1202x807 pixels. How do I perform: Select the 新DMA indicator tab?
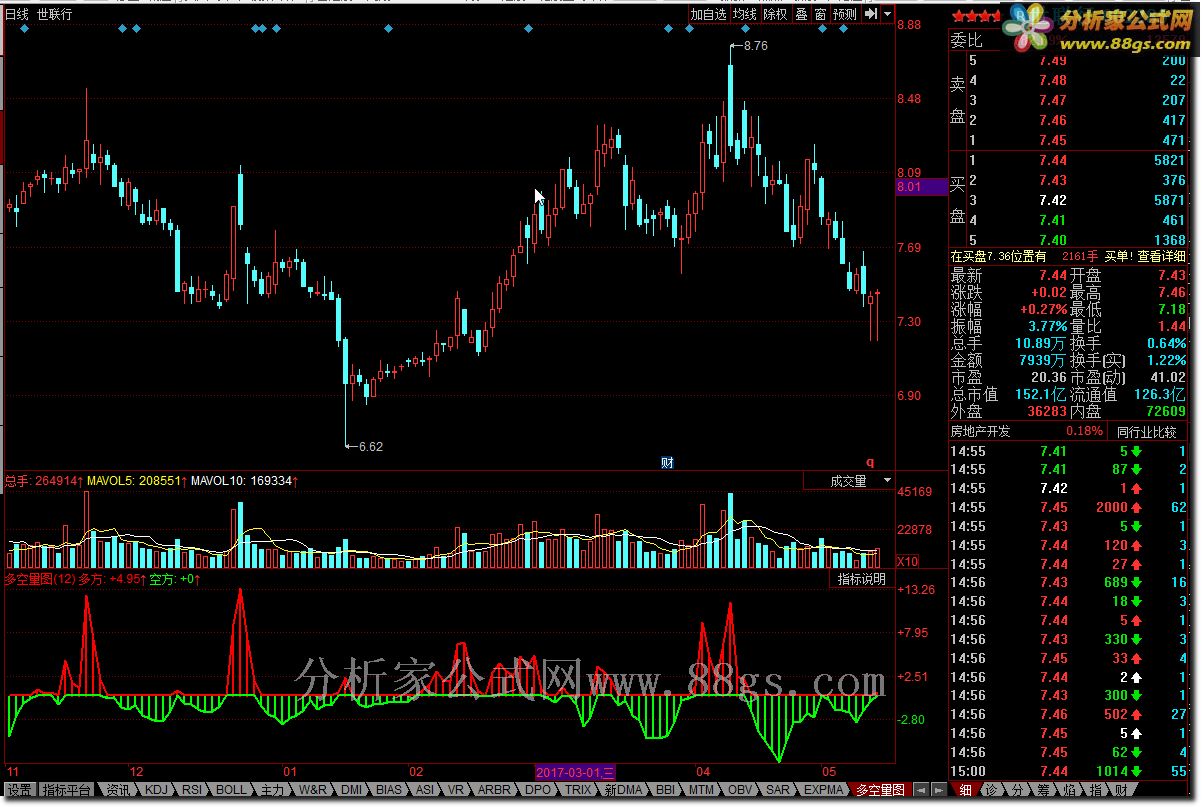click(624, 790)
